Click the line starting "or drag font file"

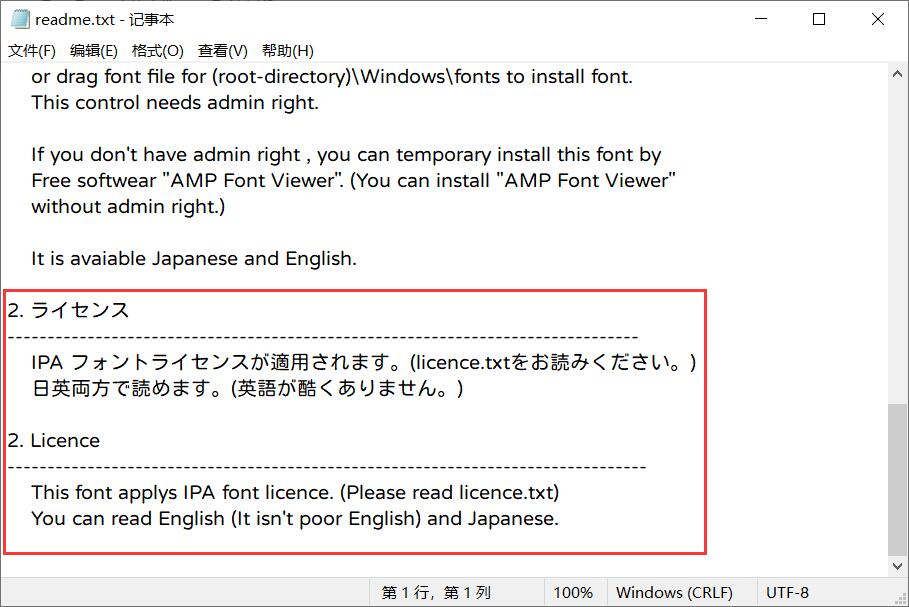coord(332,77)
